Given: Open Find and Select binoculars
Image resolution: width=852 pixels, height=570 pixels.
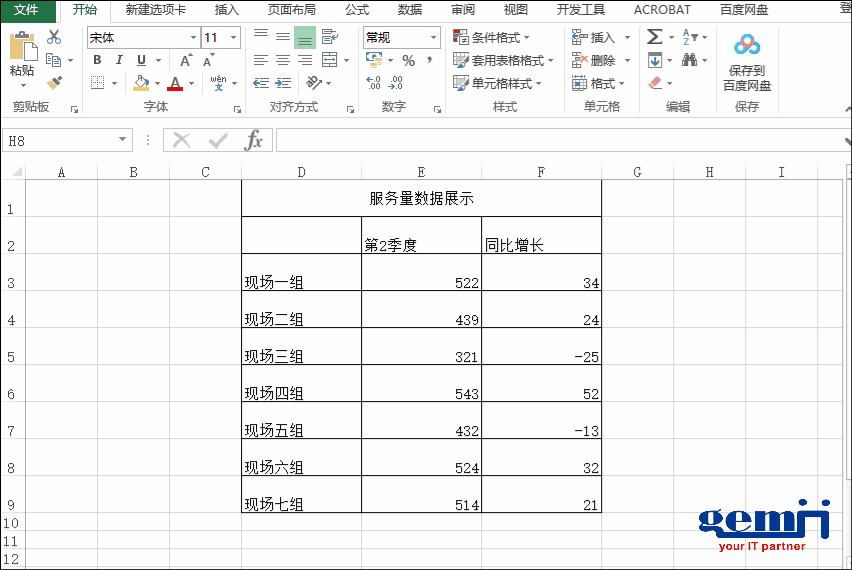Looking at the screenshot, I should (x=690, y=60).
